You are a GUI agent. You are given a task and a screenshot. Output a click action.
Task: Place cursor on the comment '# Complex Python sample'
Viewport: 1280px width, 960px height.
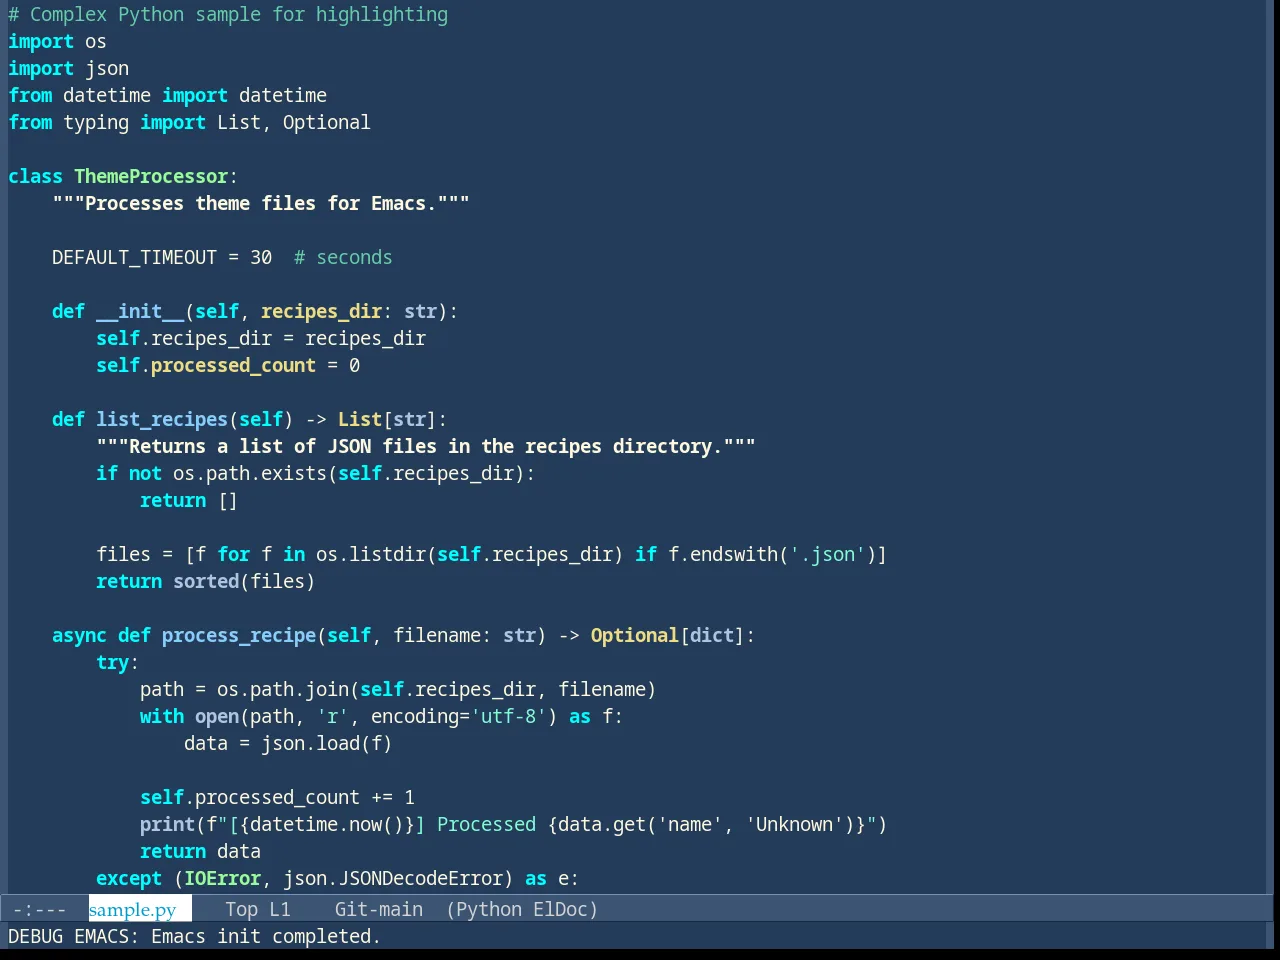[135, 14]
